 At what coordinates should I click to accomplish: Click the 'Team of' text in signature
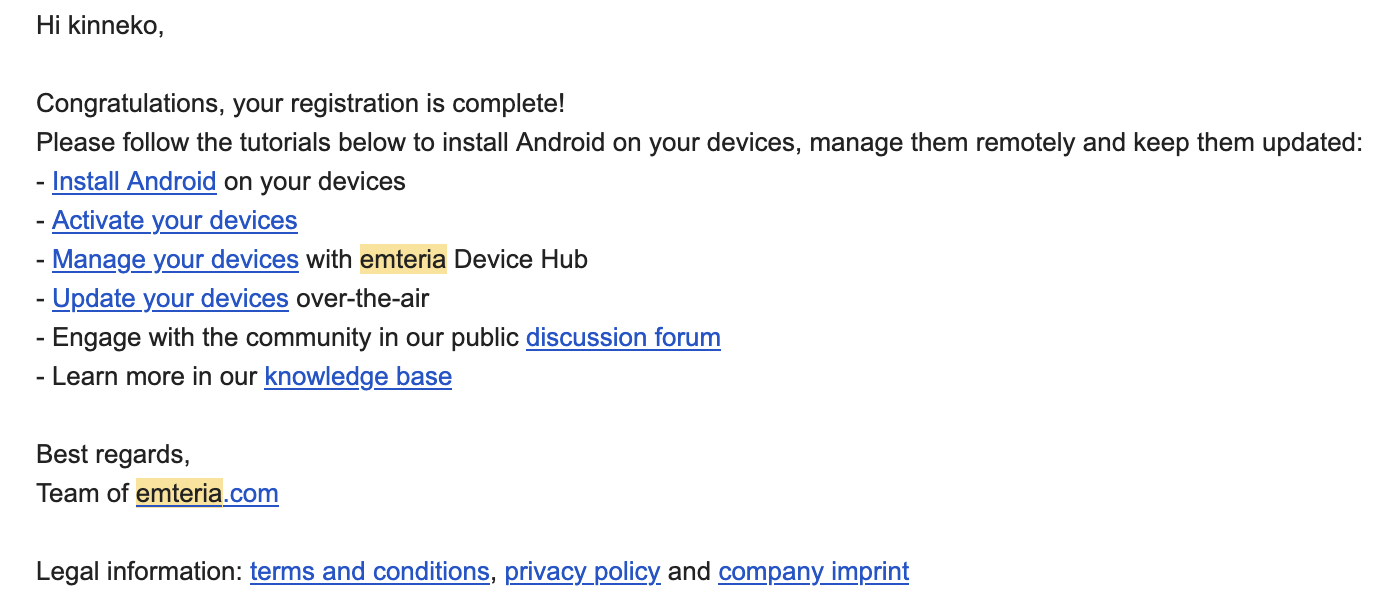coord(82,494)
